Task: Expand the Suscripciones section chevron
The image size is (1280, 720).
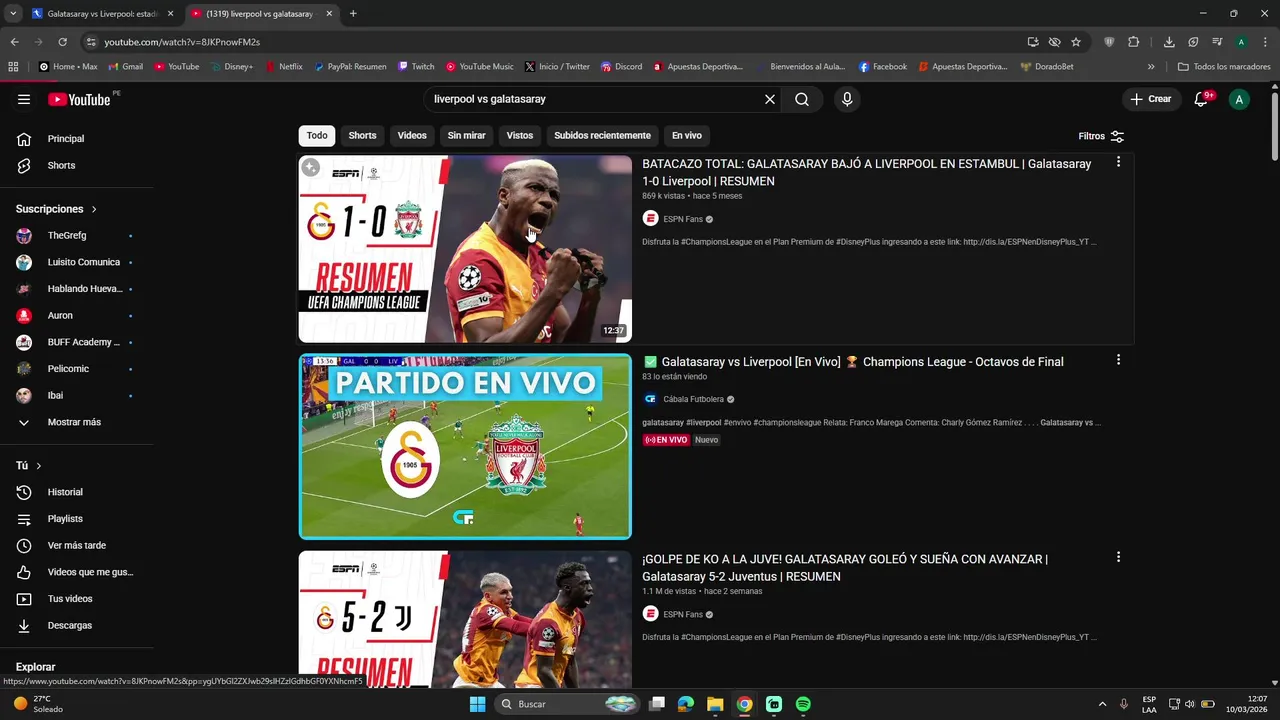Action: click(x=94, y=209)
